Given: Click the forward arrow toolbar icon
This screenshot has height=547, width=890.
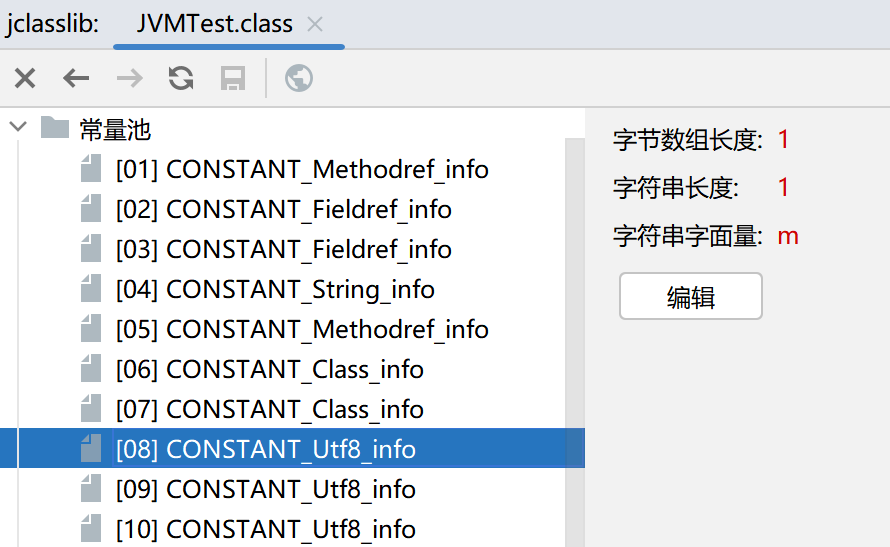Looking at the screenshot, I should tap(129, 78).
